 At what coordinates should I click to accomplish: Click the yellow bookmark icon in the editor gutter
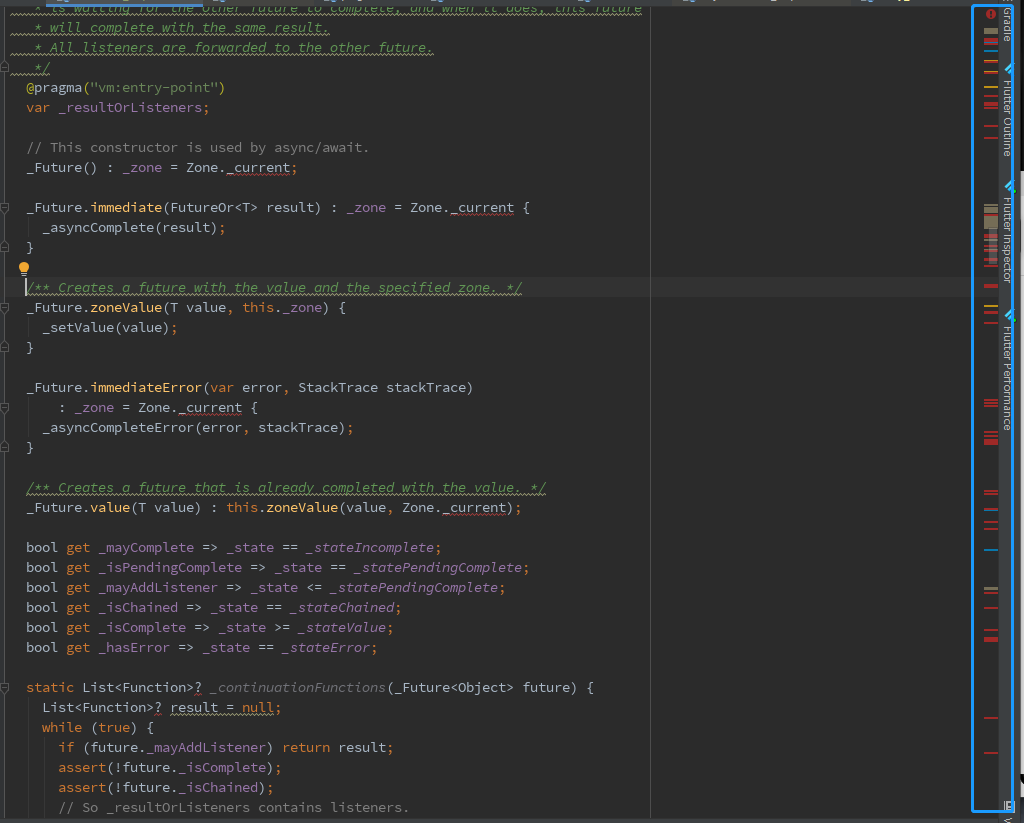pos(24,267)
